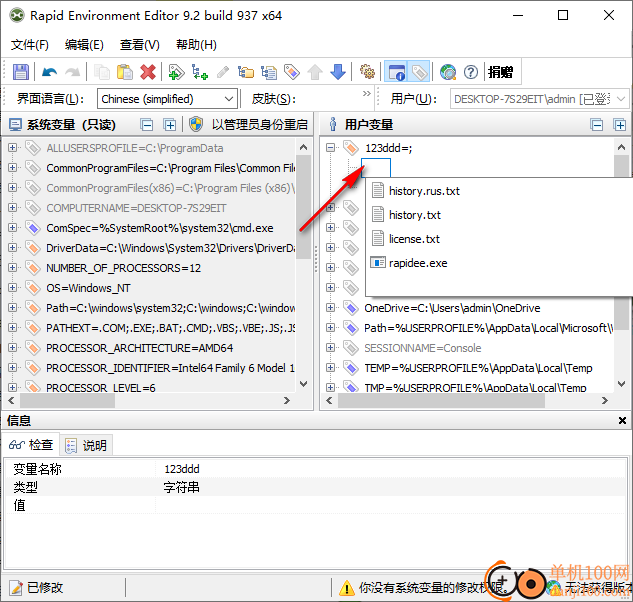This screenshot has width=633, height=602.
Task: Click the colored tag convert icon
Action: 292,72
